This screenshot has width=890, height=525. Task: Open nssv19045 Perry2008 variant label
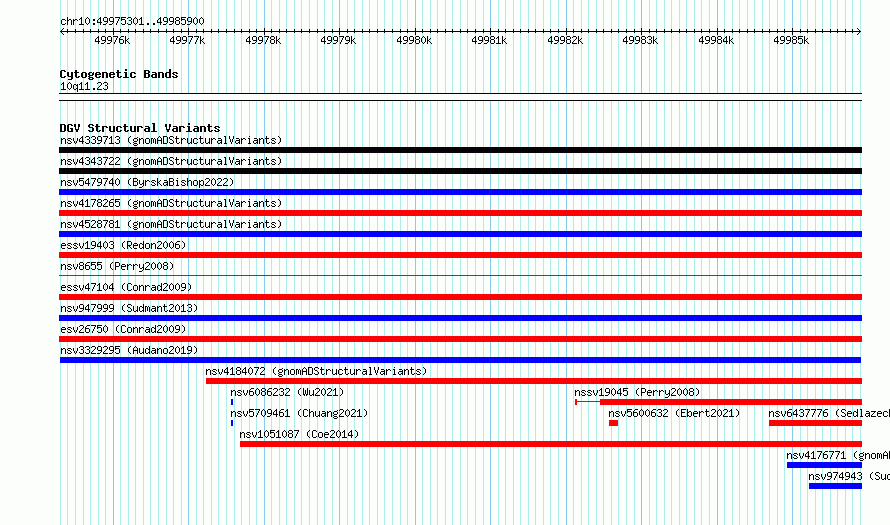(637, 392)
